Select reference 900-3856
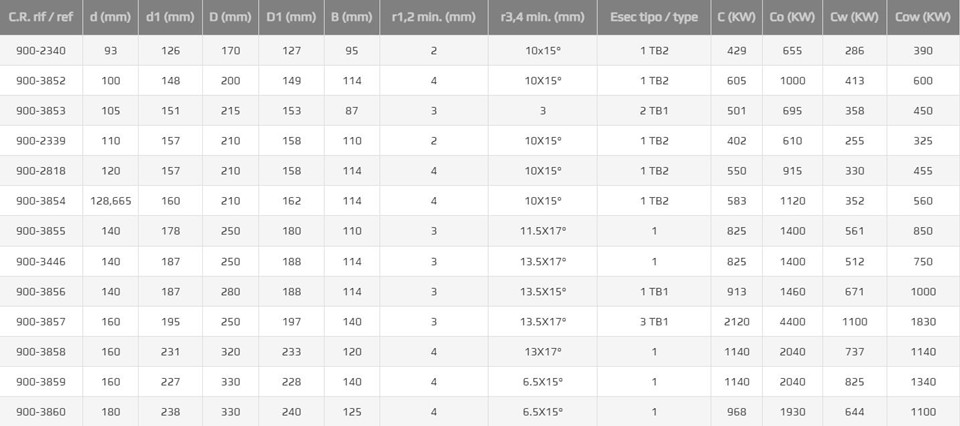The width and height of the screenshot is (960, 426). tap(41, 291)
